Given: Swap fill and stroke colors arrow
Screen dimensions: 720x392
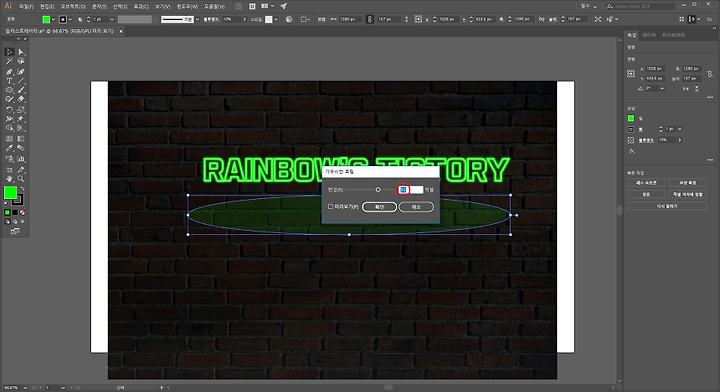Looking at the screenshot, I should [x=22, y=189].
